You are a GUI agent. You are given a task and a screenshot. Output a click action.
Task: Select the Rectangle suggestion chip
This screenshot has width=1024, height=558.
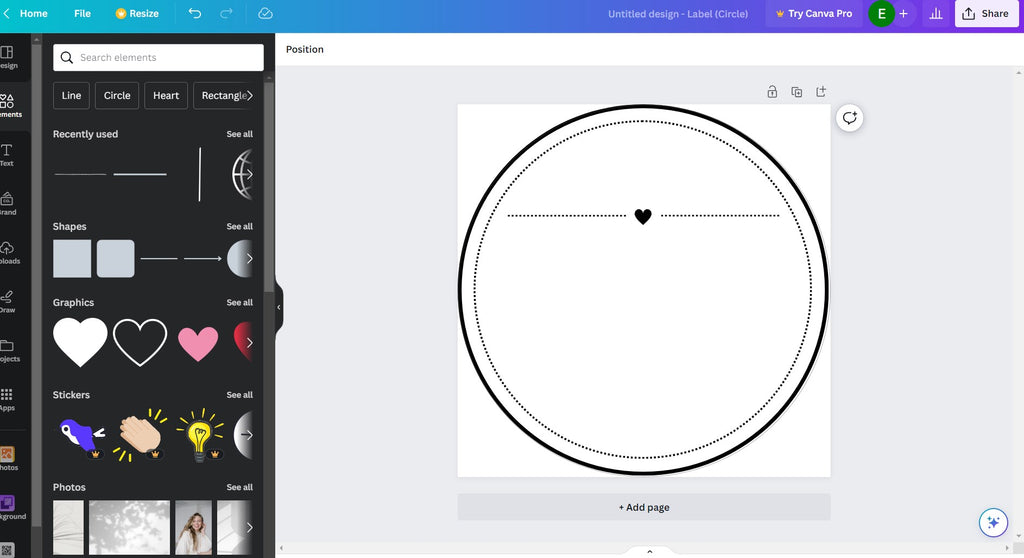223,95
